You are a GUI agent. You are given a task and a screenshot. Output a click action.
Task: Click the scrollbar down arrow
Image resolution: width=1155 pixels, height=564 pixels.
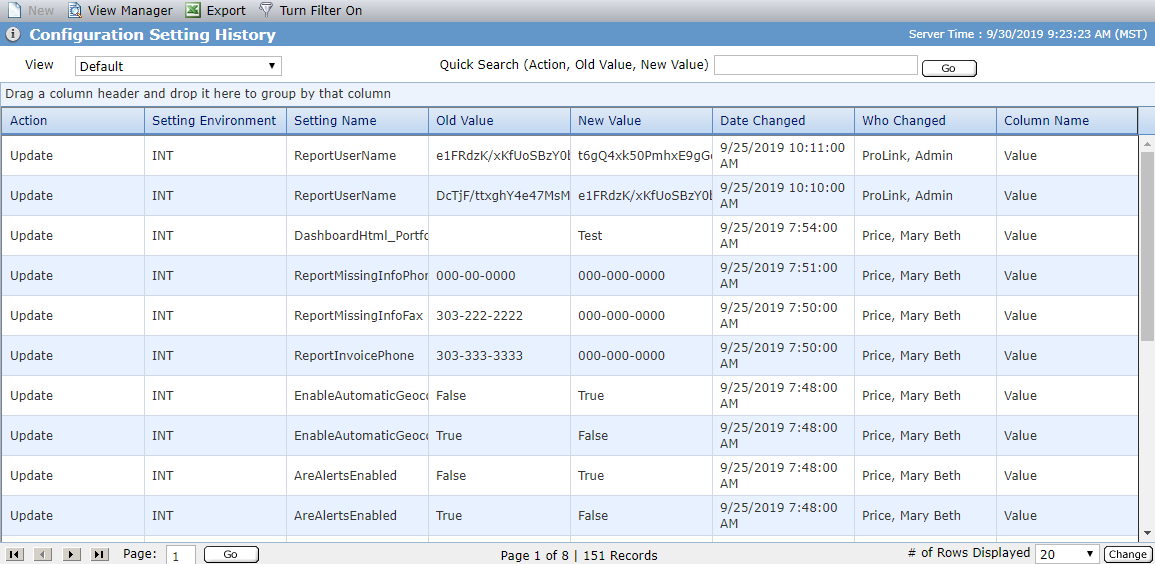tap(1147, 533)
